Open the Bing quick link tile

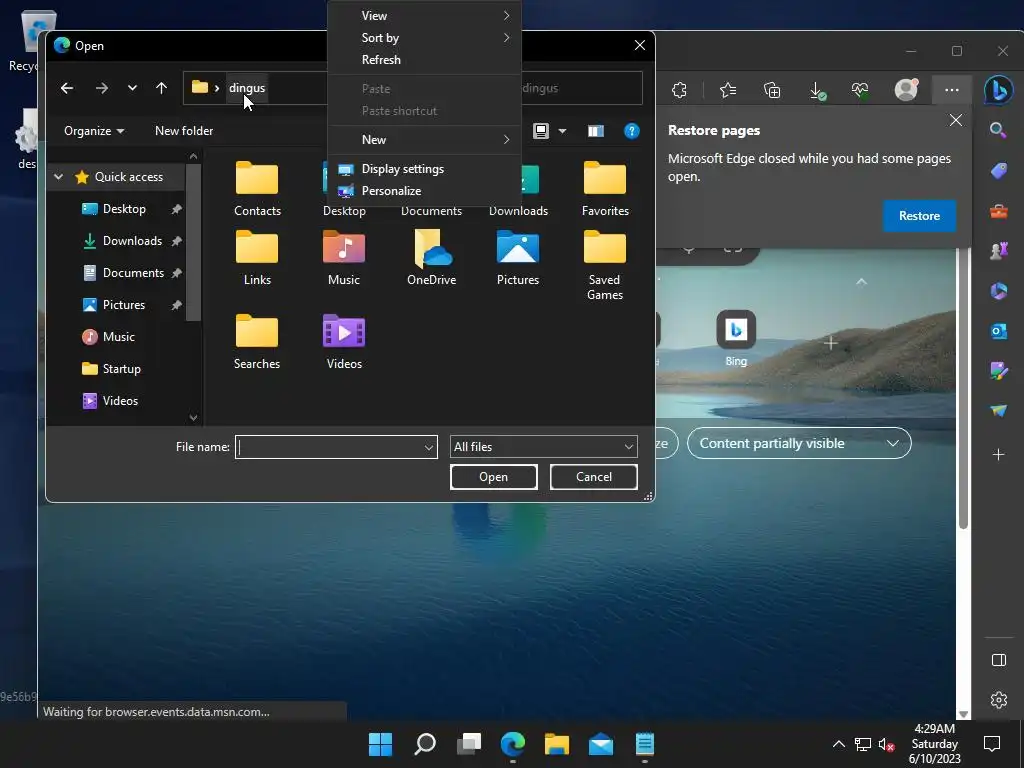pos(736,338)
